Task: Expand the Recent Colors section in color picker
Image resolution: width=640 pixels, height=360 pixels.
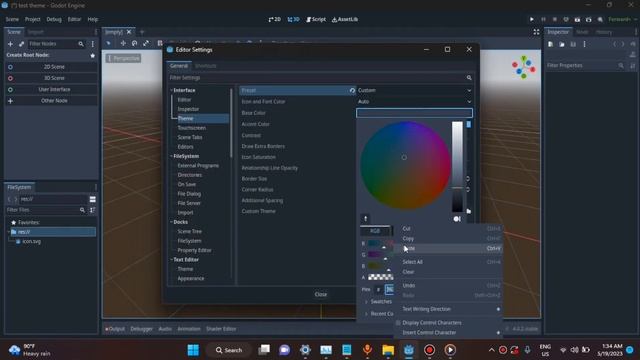Action: (379, 314)
